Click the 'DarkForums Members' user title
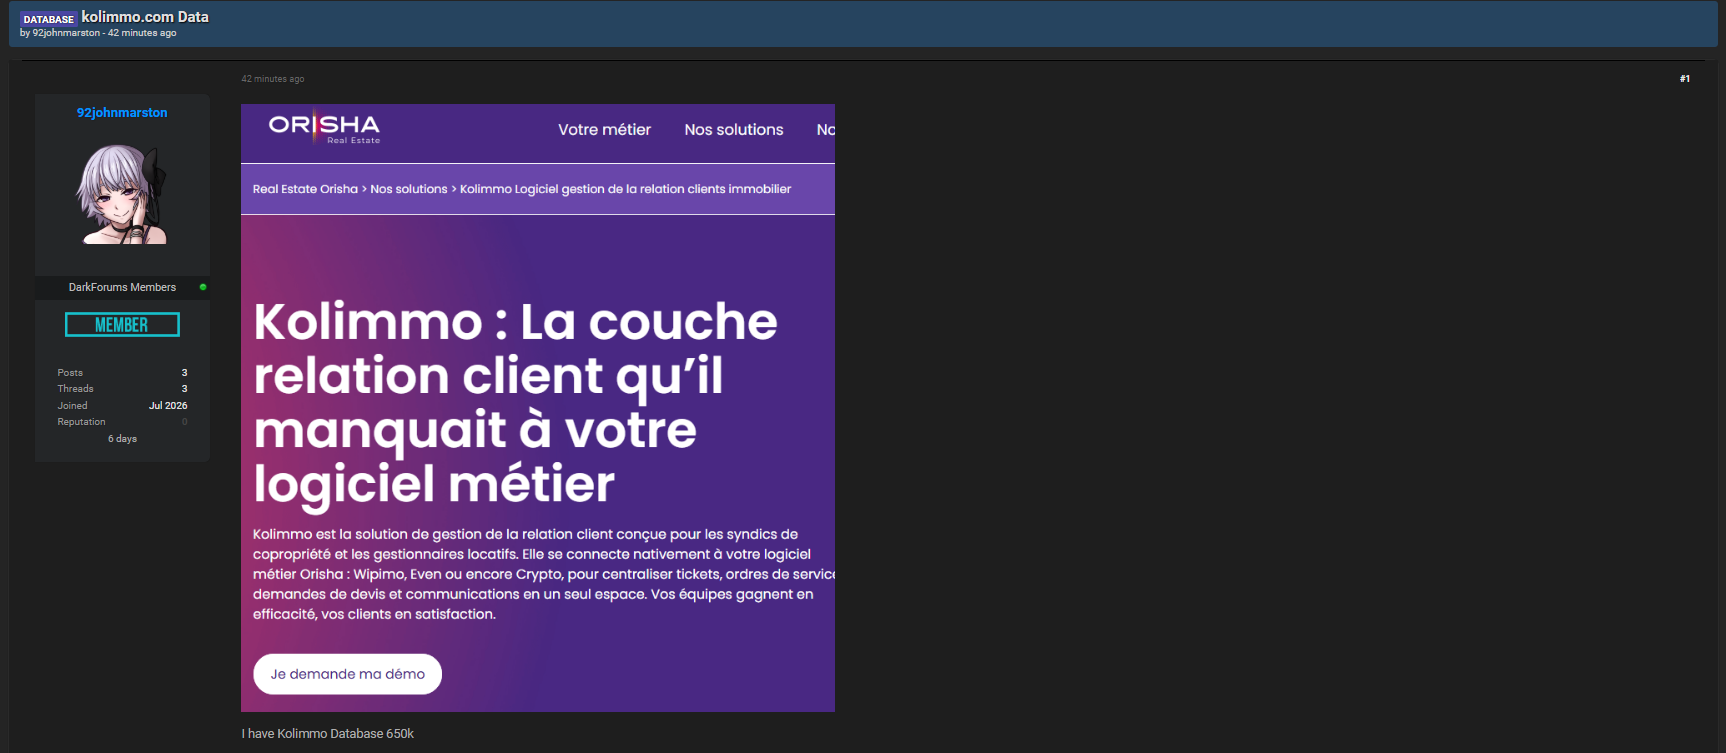The image size is (1726, 753). click(122, 287)
